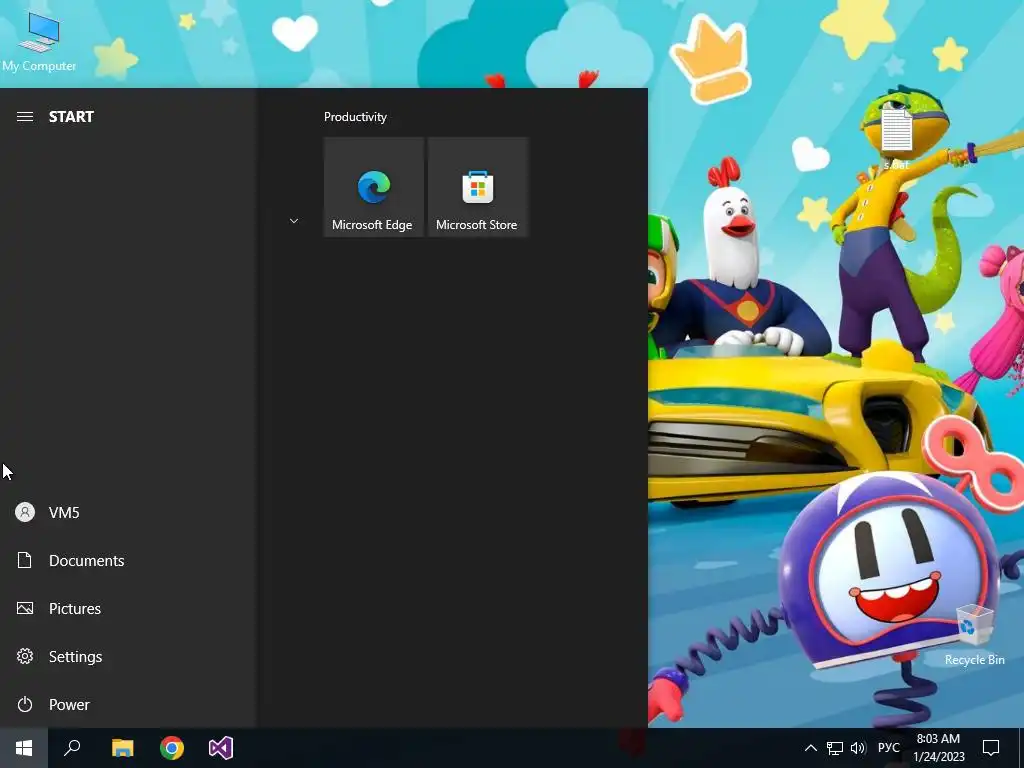Open the VM5 user account menu

[128, 513]
